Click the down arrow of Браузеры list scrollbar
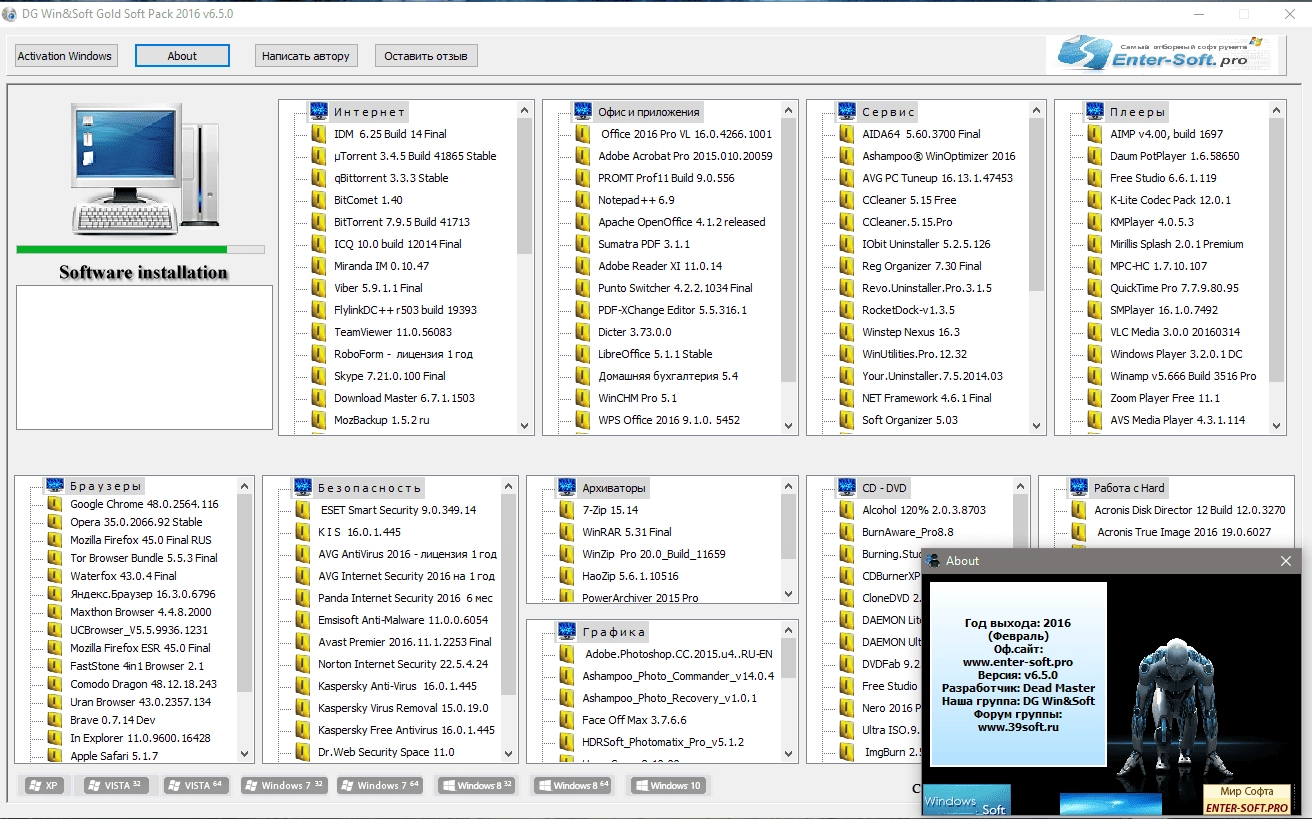Screen dimensions: 1312x819 click(245, 754)
